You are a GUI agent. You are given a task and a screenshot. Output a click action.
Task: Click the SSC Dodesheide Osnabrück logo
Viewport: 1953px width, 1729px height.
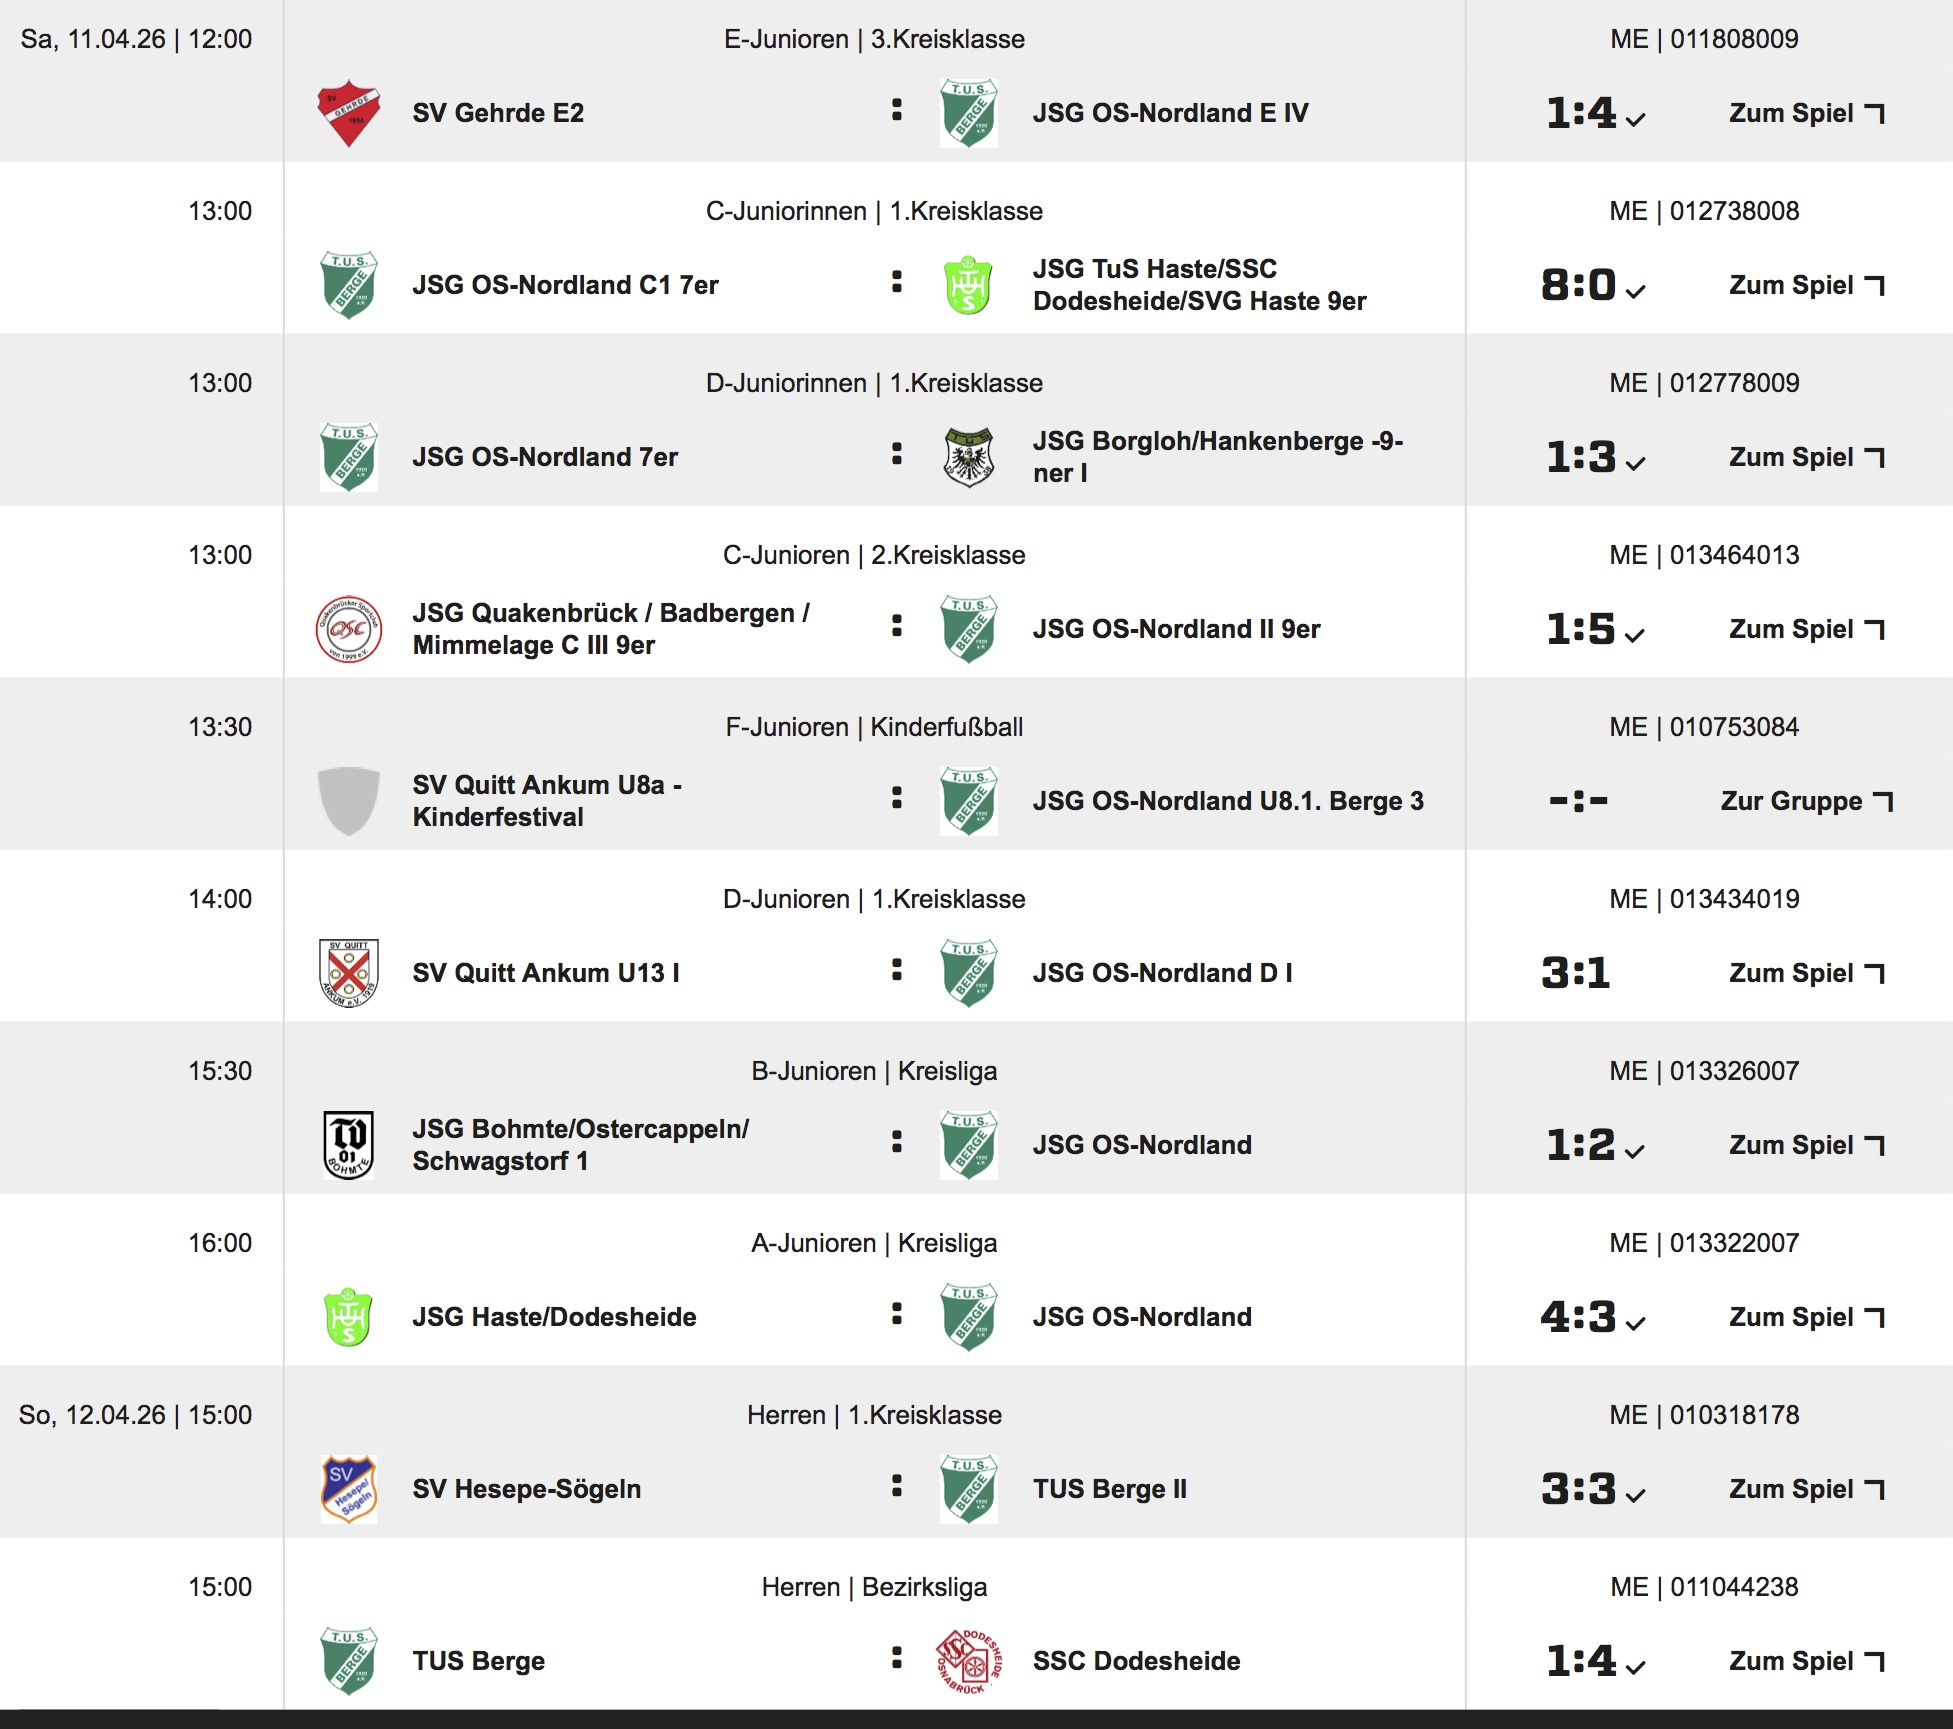tap(968, 1661)
